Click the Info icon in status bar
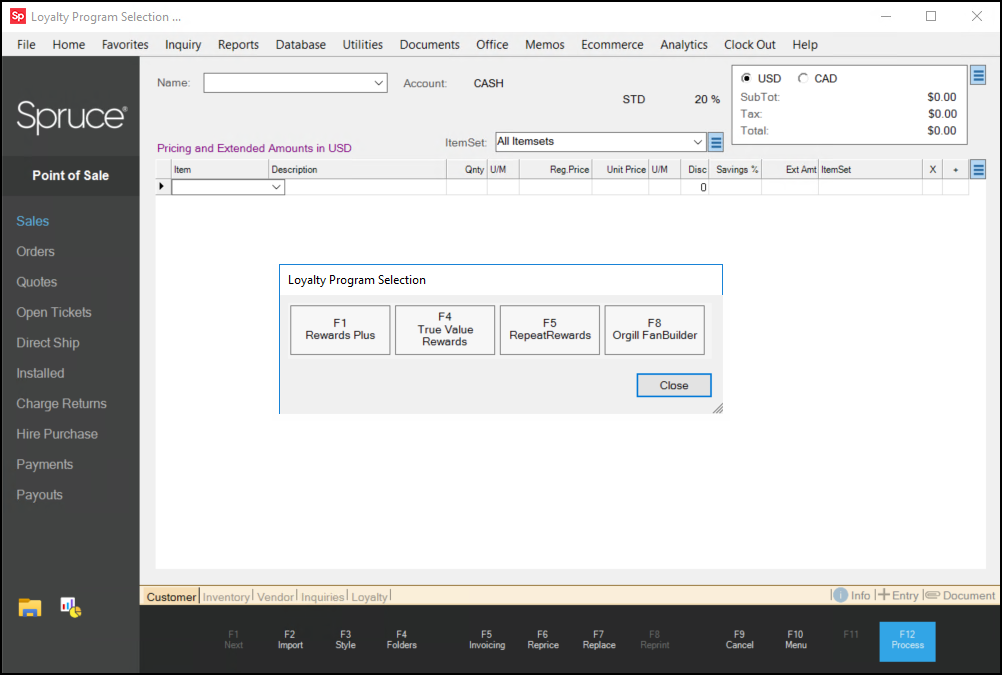 click(840, 595)
